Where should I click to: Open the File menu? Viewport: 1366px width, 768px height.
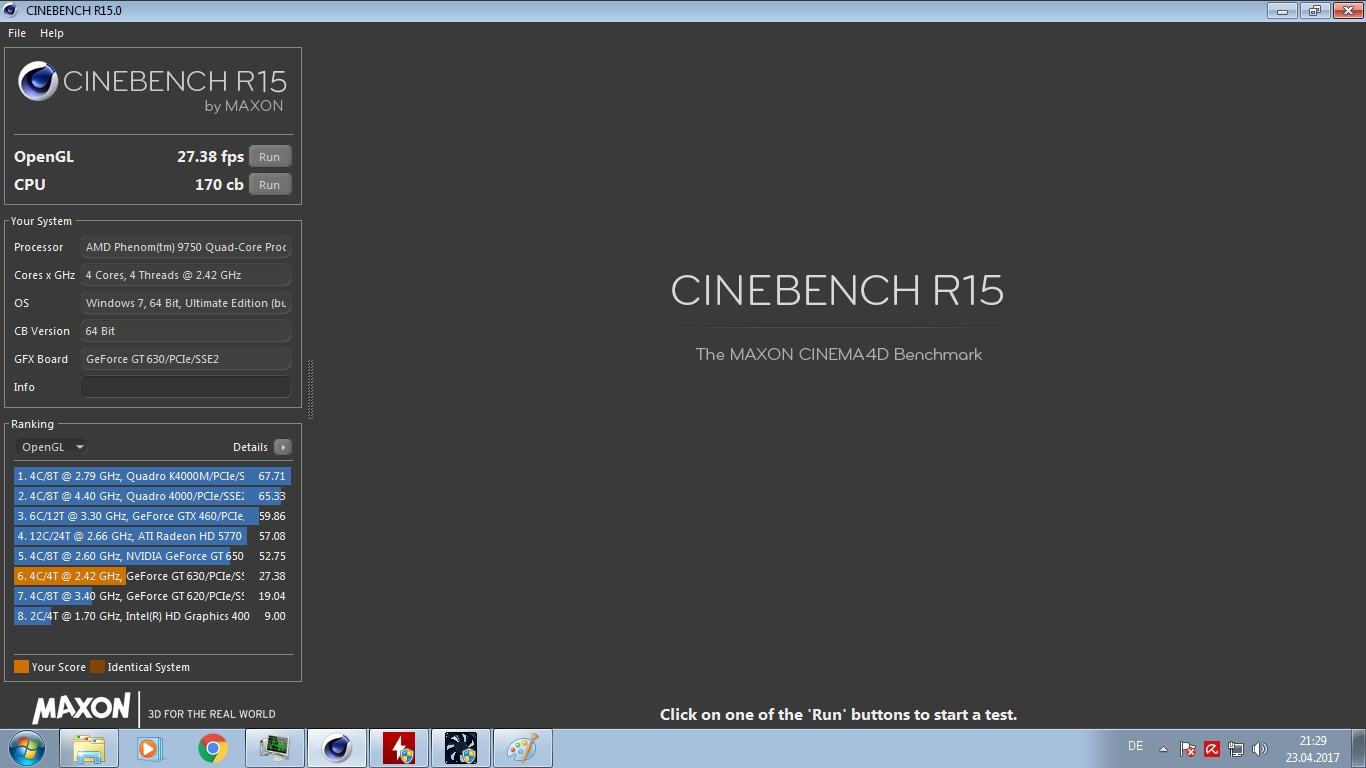tap(17, 33)
